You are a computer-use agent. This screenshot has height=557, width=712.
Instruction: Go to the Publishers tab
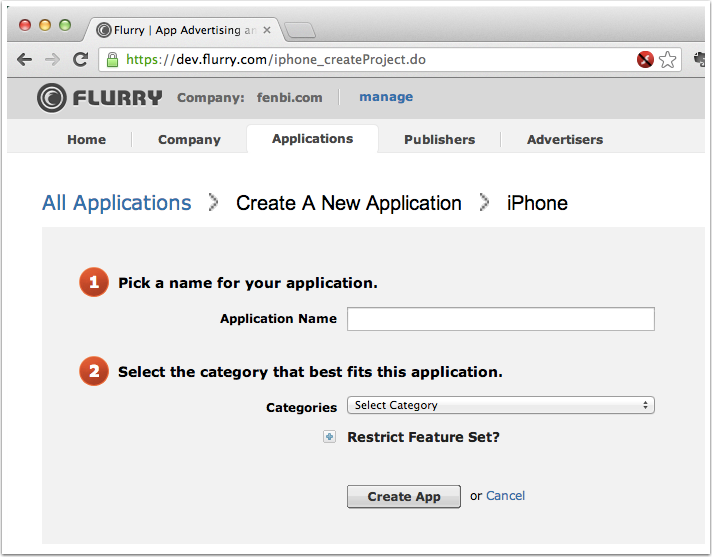click(439, 139)
